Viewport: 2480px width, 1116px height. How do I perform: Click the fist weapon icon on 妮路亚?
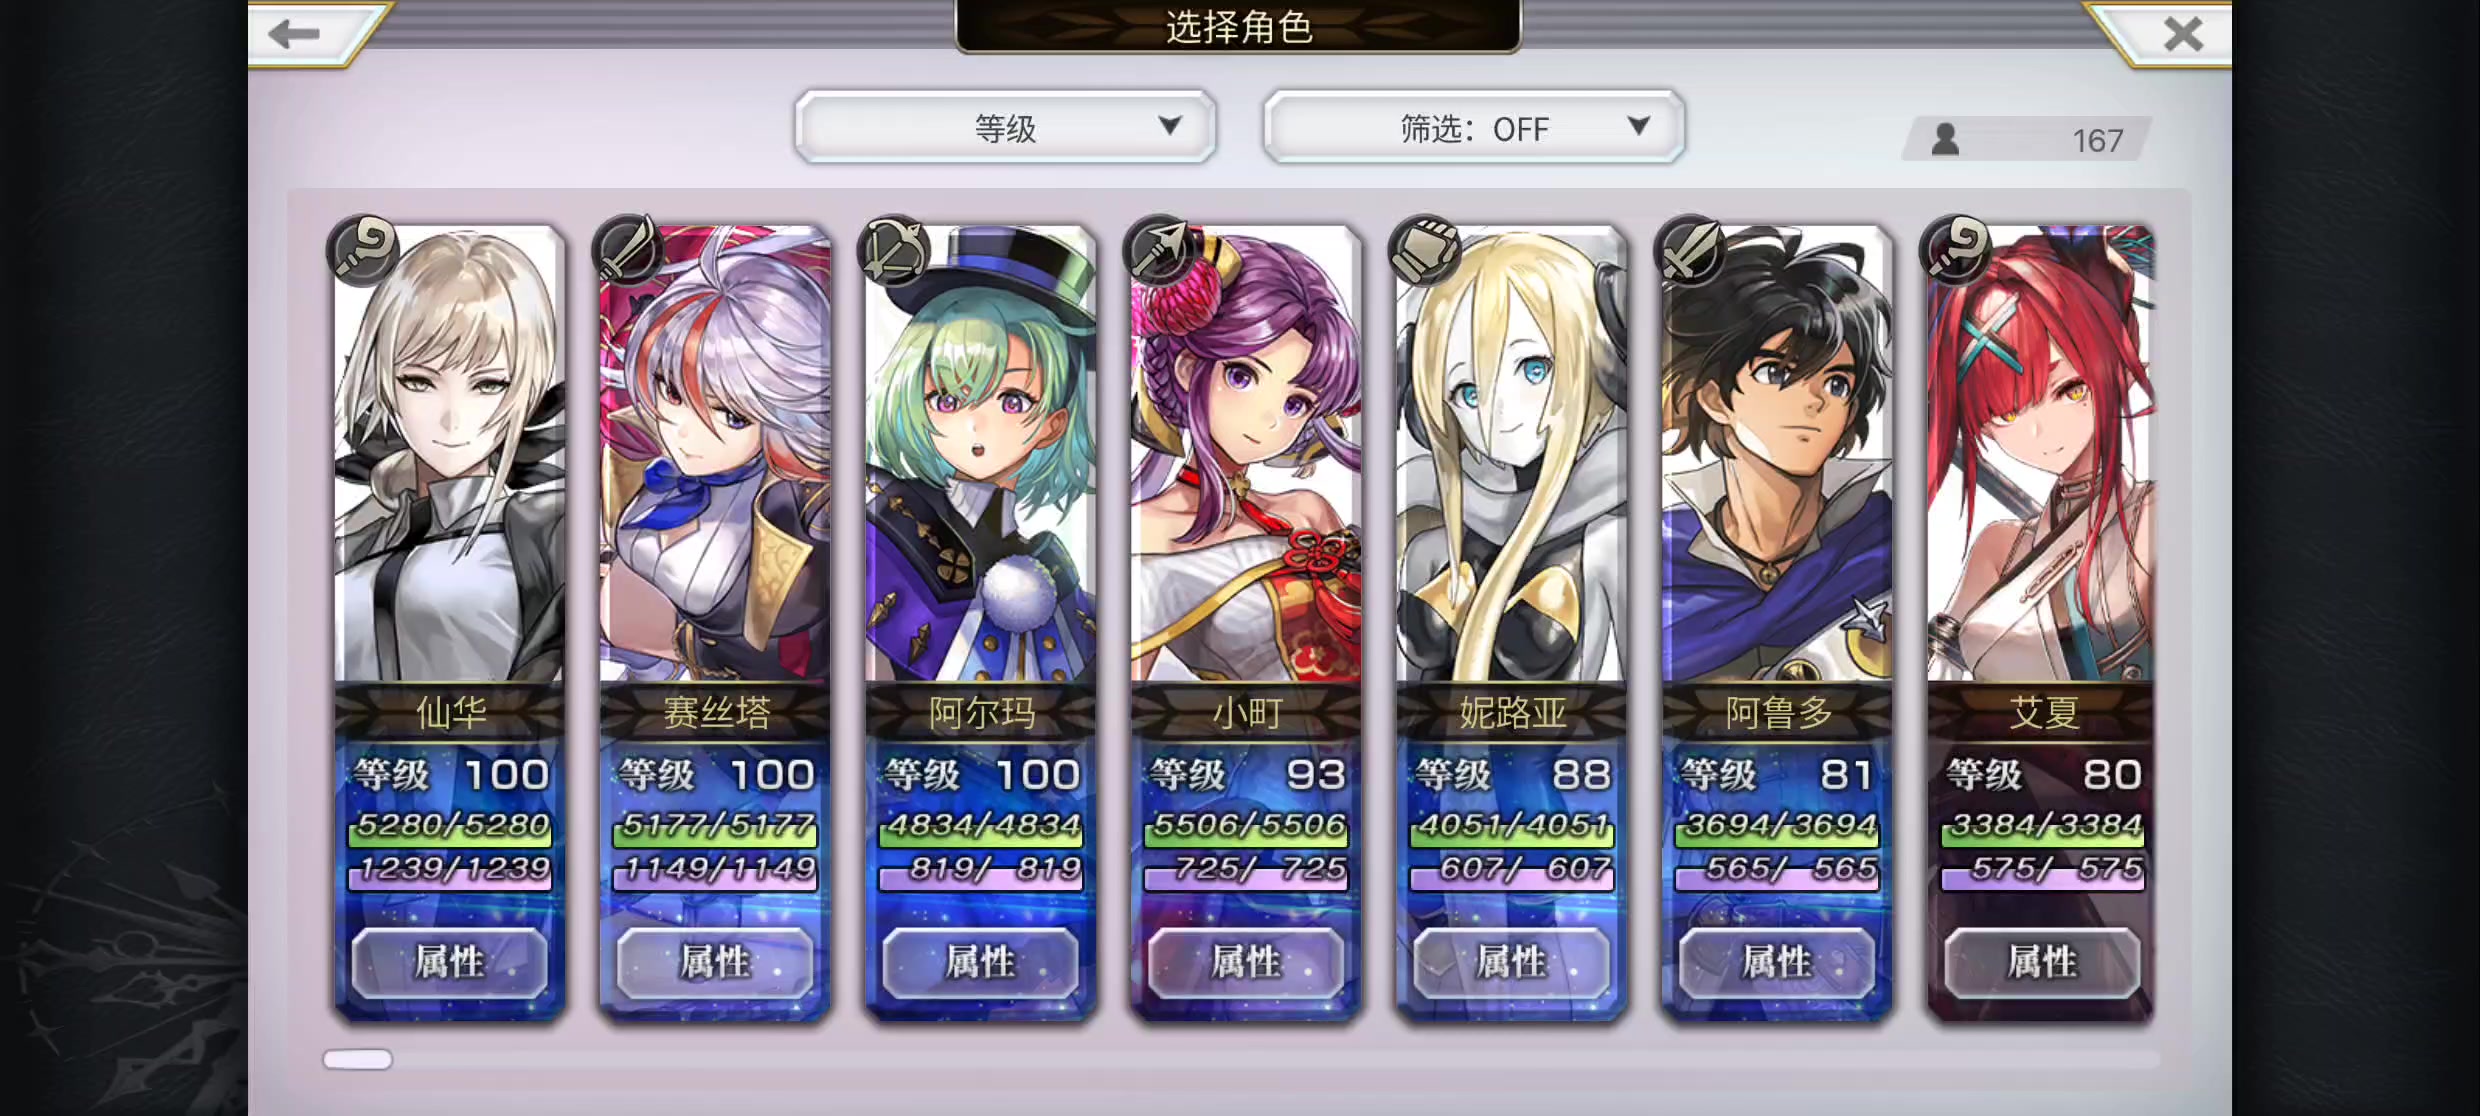(x=1425, y=248)
